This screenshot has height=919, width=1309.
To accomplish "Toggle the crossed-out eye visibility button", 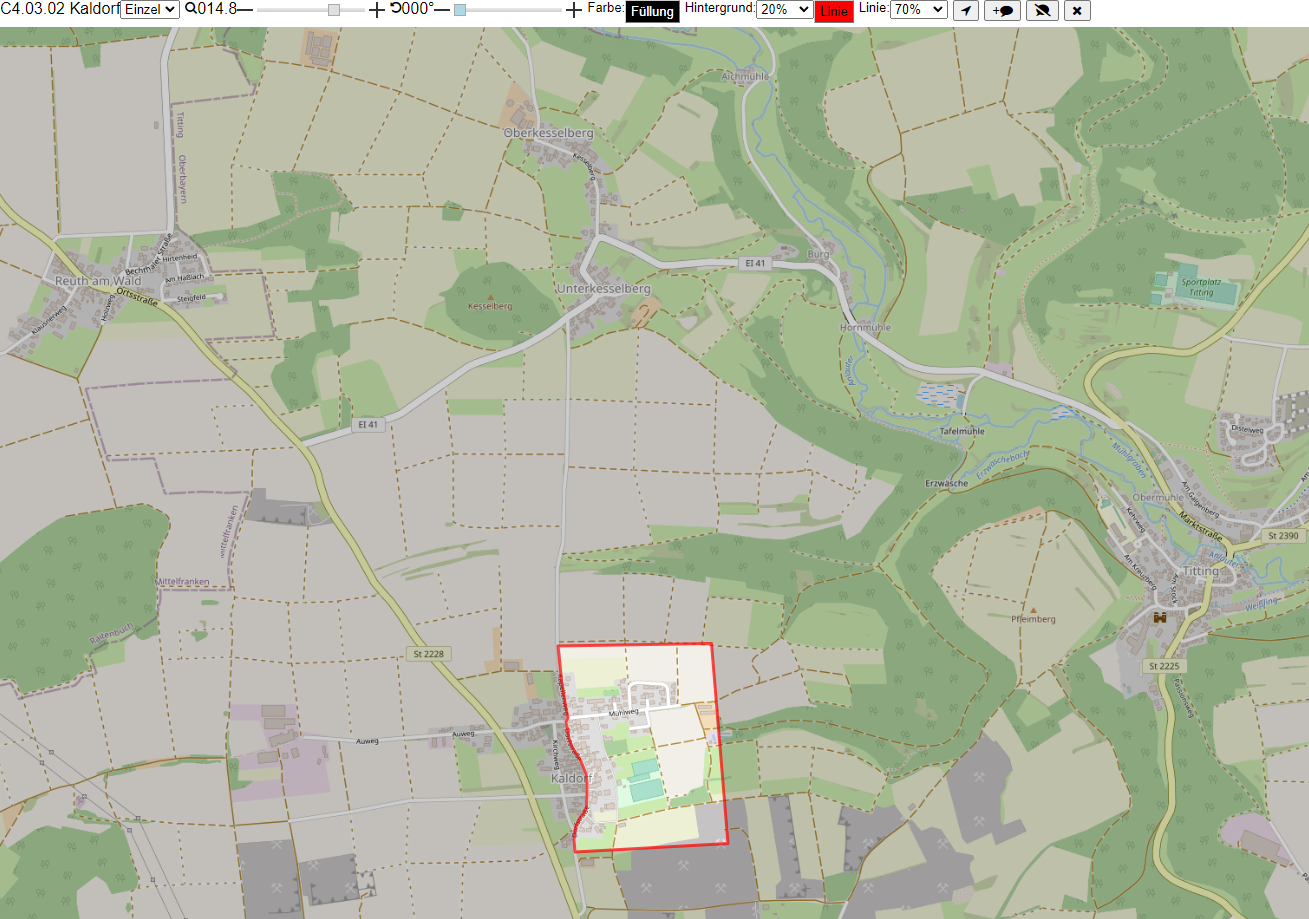I will (1042, 11).
